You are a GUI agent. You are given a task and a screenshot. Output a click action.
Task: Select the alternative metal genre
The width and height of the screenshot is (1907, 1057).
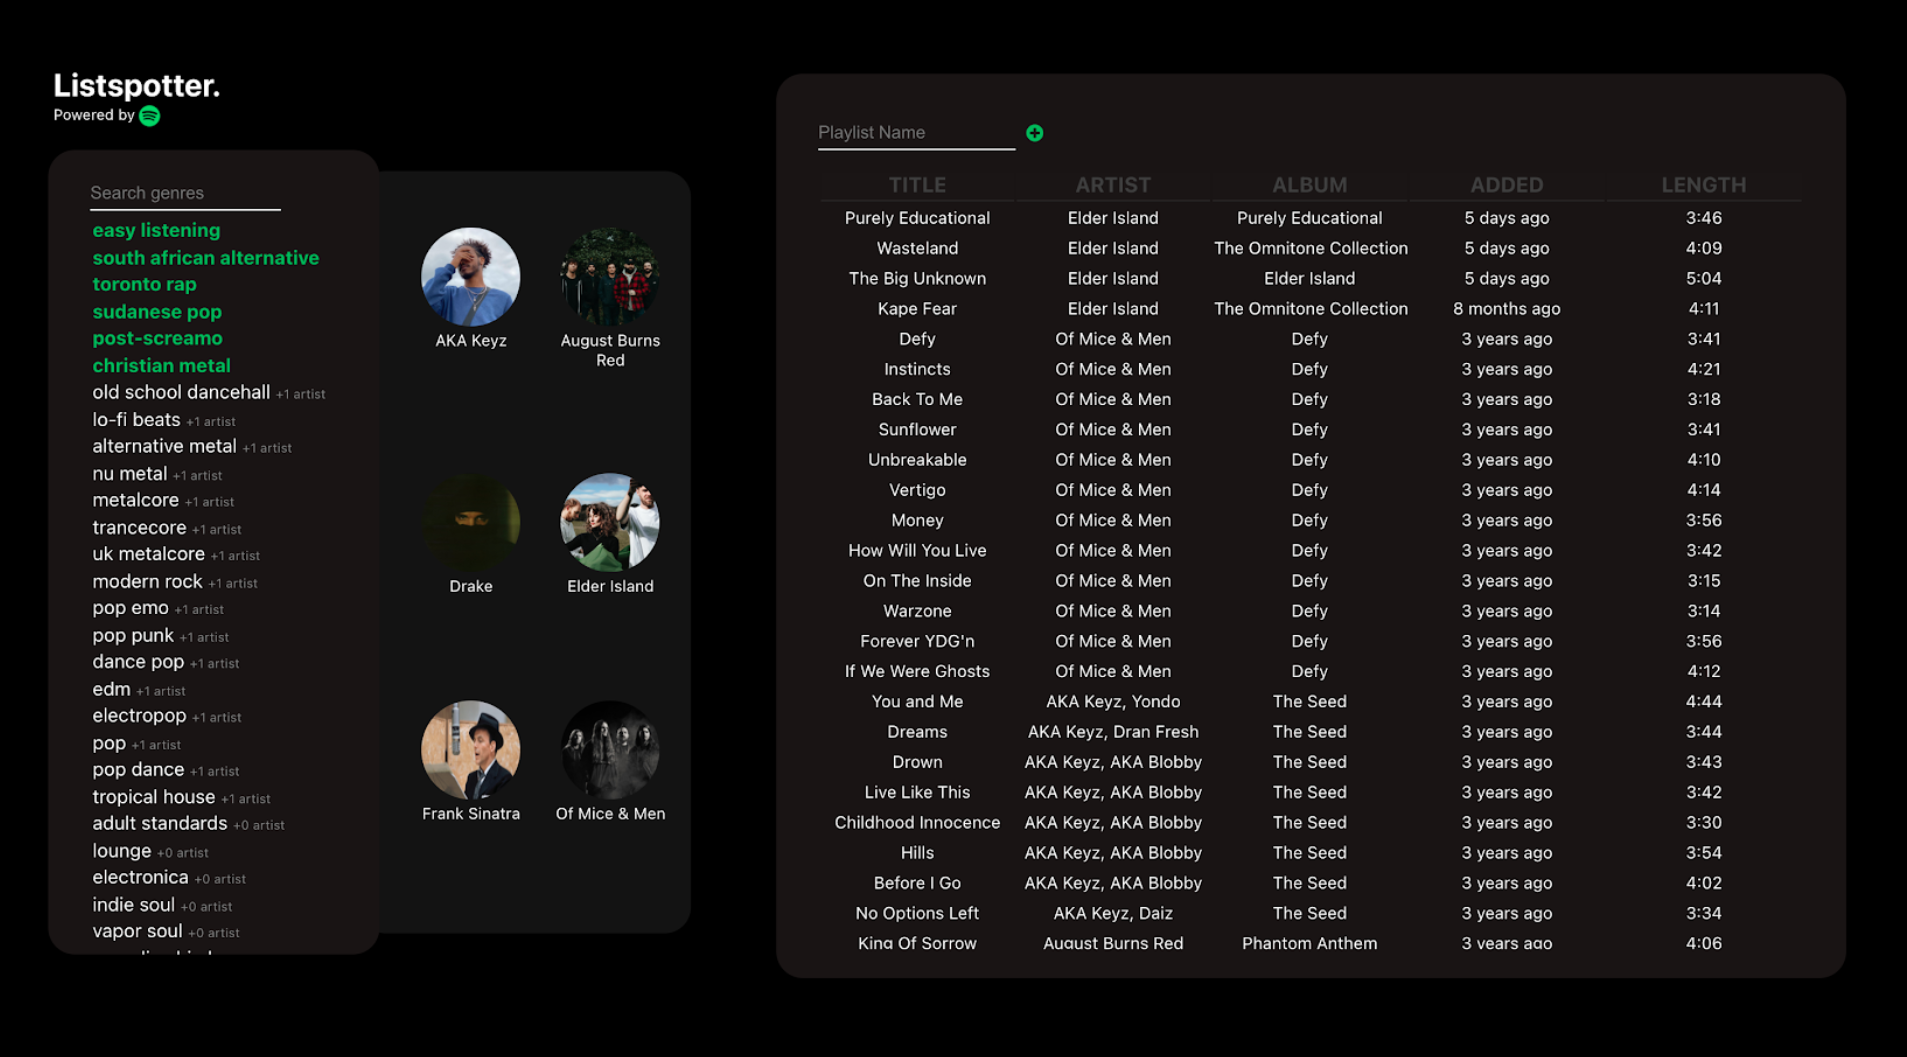(164, 446)
